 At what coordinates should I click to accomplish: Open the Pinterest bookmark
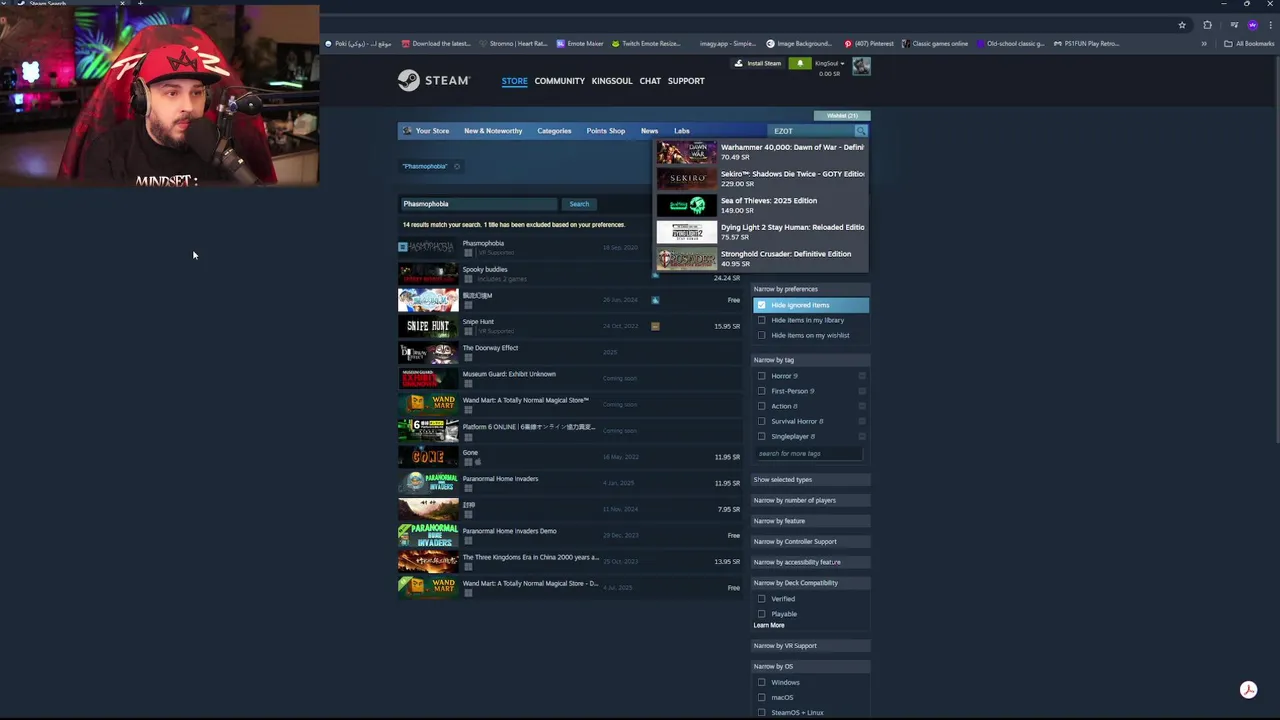[x=868, y=44]
